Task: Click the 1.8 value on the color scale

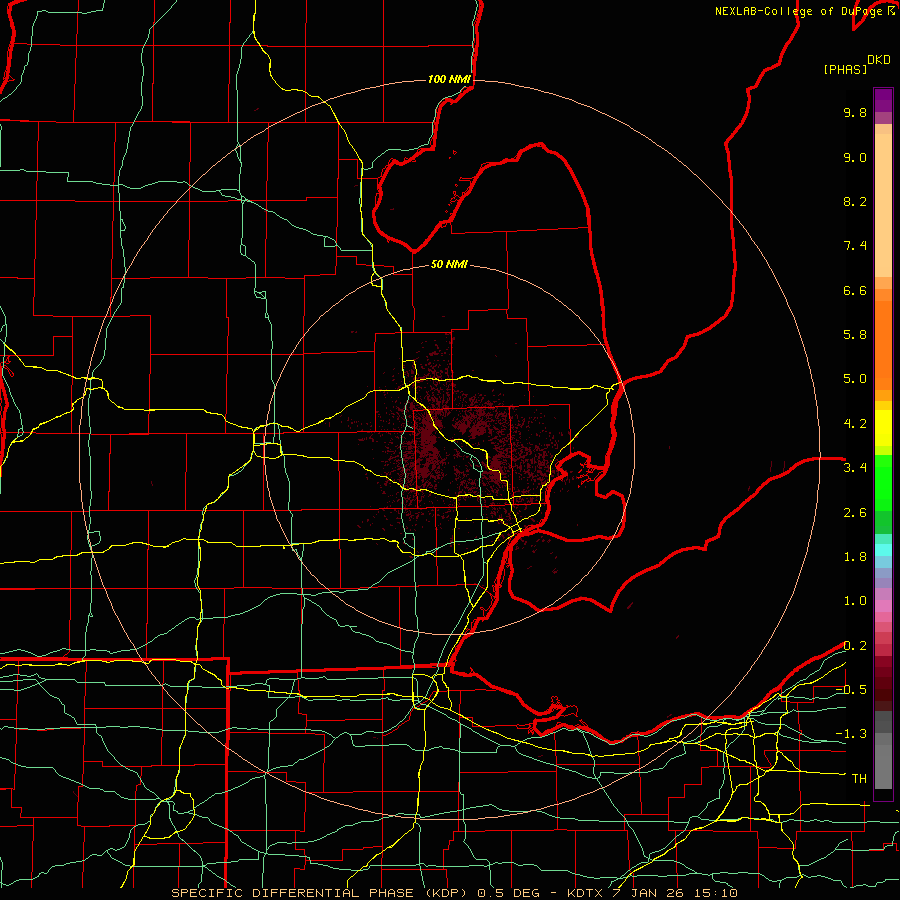Action: click(x=855, y=557)
